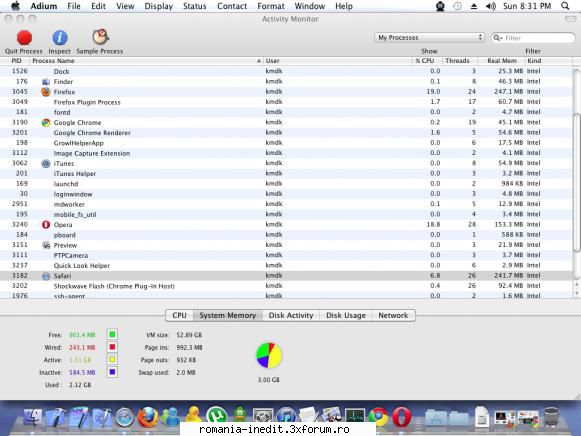Screen dimensions: 581x436
Task: Click the process list vertical scrollbar
Action: coord(577,182)
